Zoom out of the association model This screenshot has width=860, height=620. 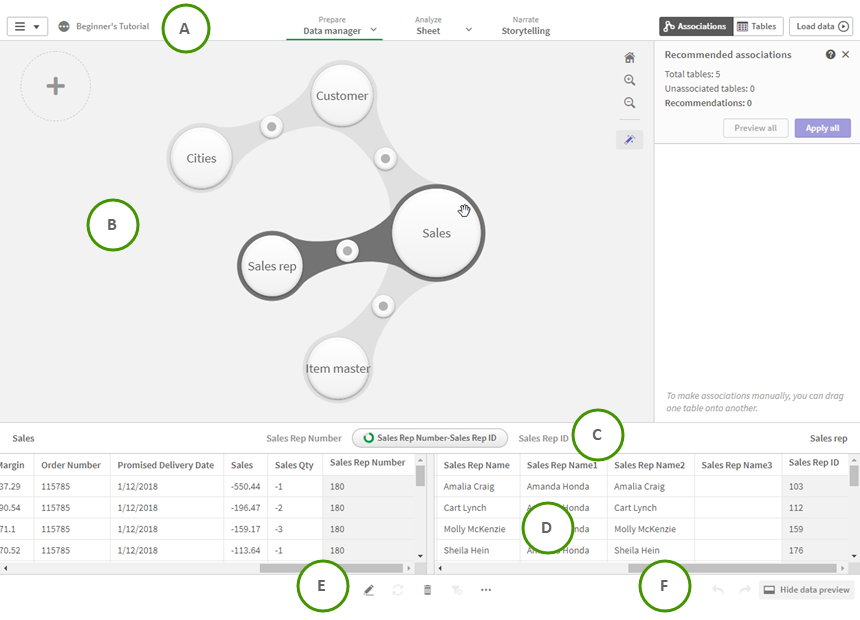click(630, 103)
